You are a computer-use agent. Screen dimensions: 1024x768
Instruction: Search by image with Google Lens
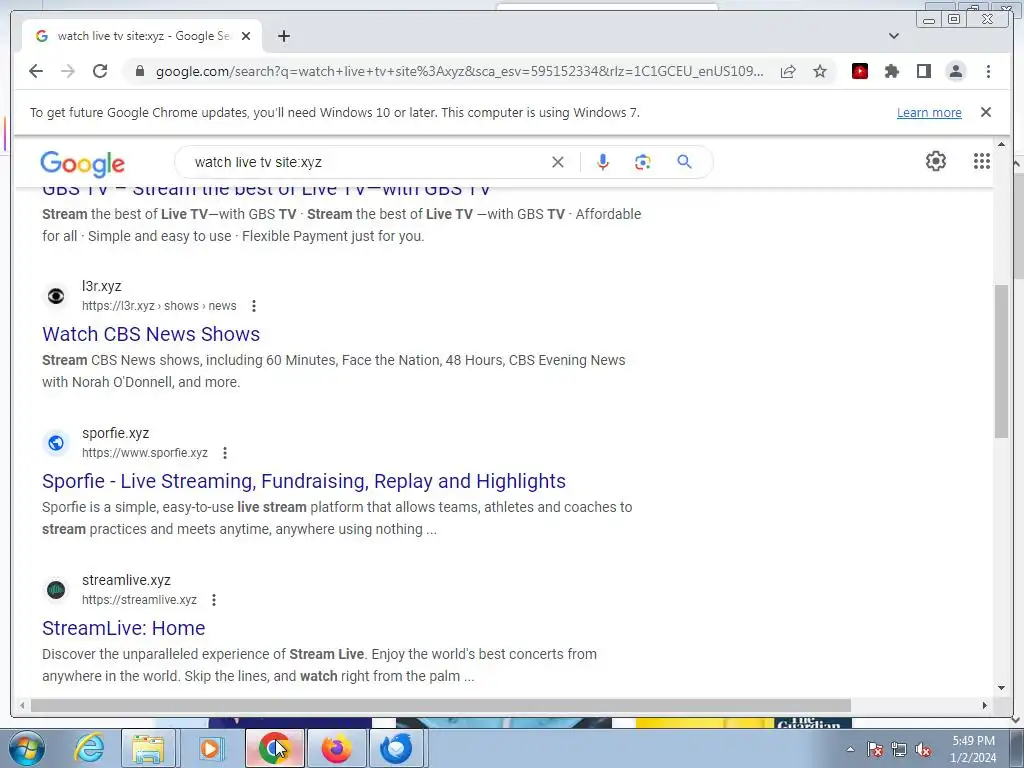[643, 162]
